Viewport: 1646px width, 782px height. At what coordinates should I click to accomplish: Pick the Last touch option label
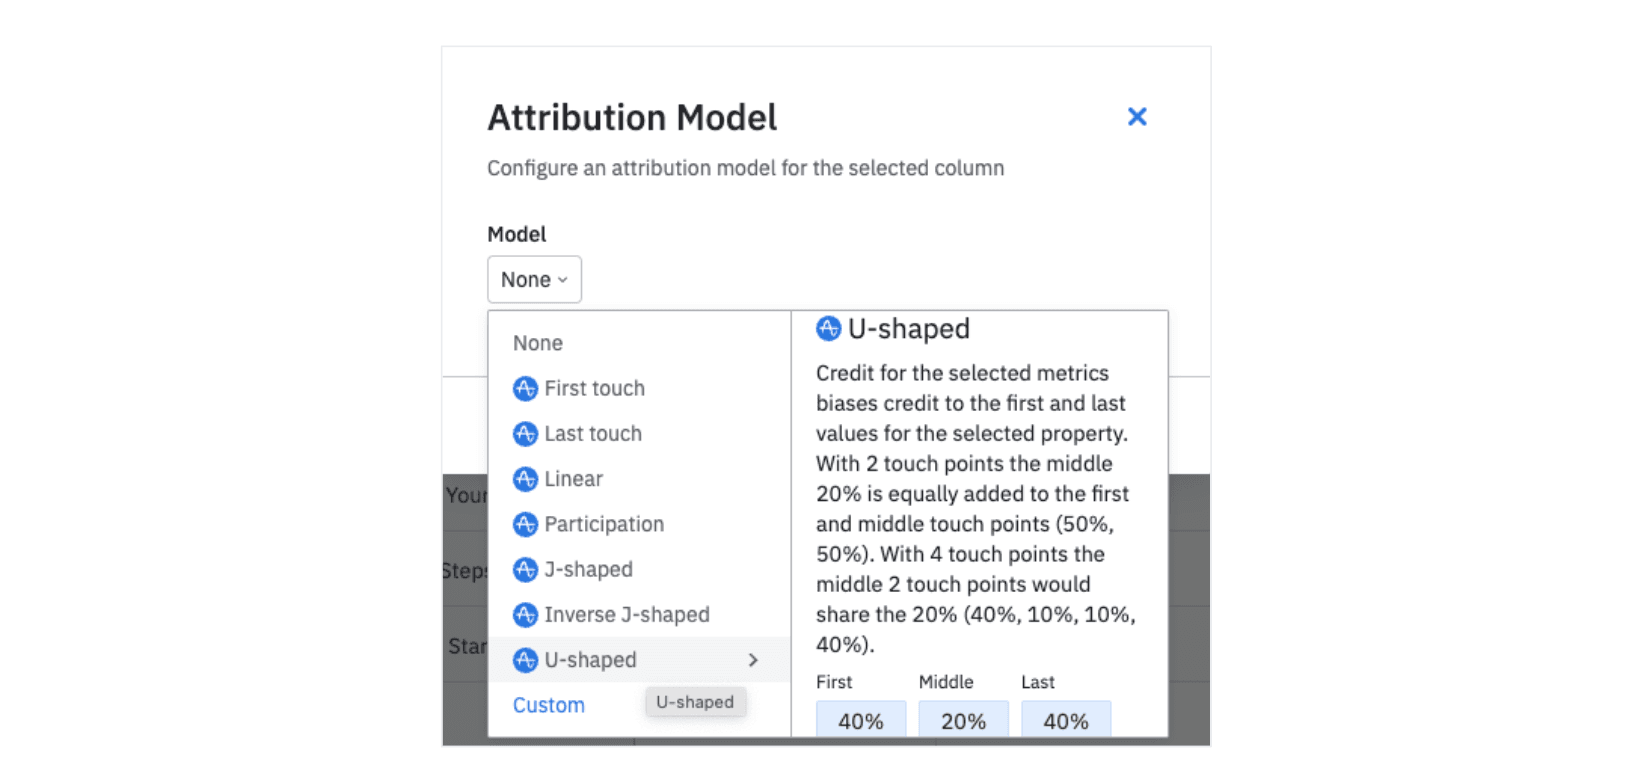click(x=593, y=434)
